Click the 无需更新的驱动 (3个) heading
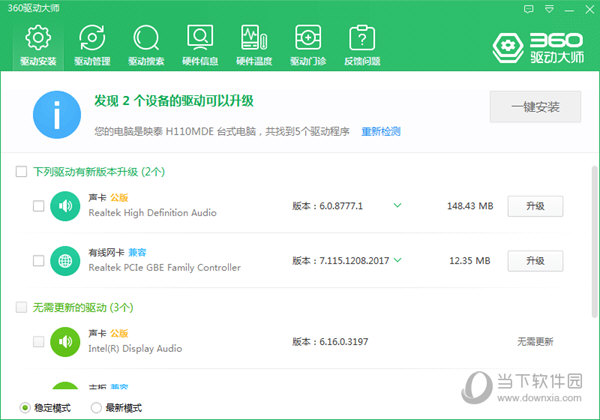This screenshot has height=420, width=600. pos(83,308)
